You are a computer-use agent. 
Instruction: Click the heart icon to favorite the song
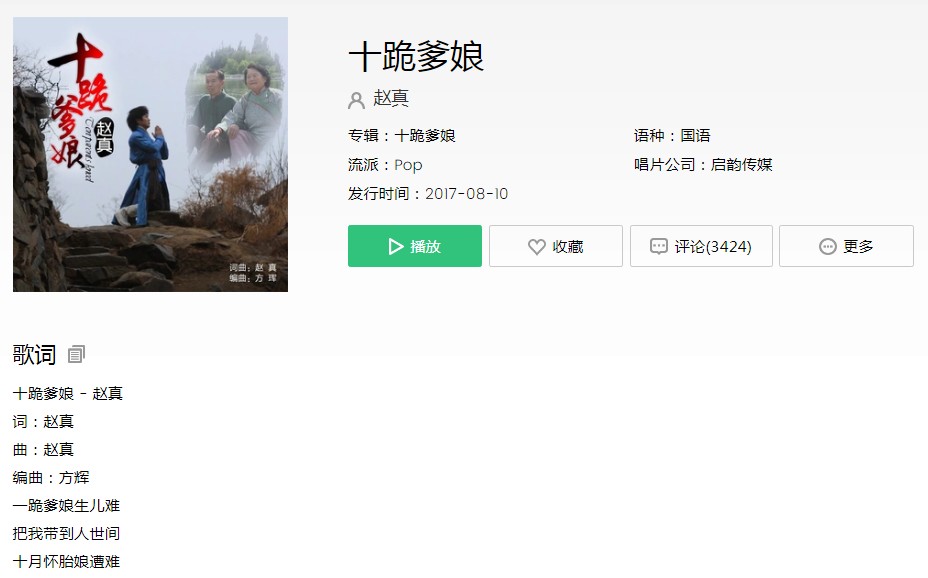[x=536, y=247]
